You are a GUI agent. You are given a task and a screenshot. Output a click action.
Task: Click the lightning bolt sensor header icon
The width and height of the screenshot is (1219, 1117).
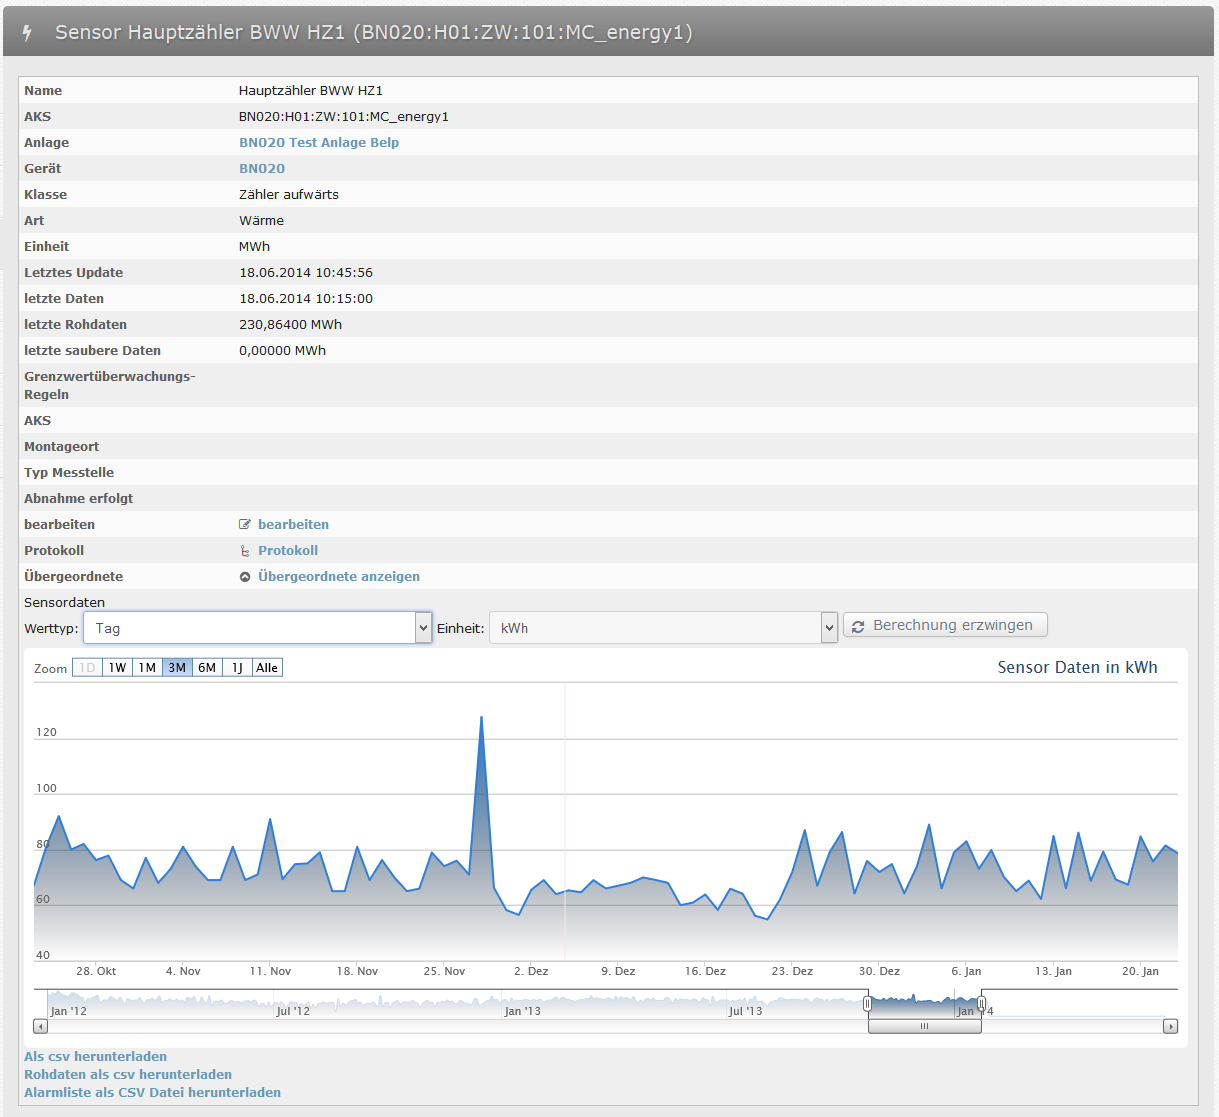(27, 33)
